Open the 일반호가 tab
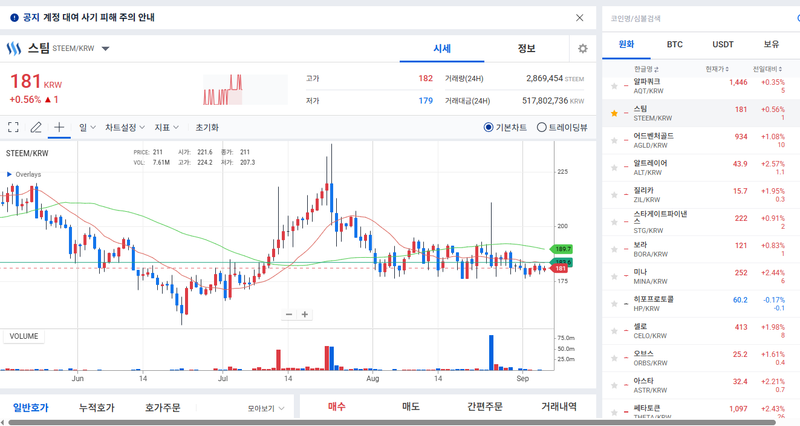800x426 pixels. coord(31,408)
